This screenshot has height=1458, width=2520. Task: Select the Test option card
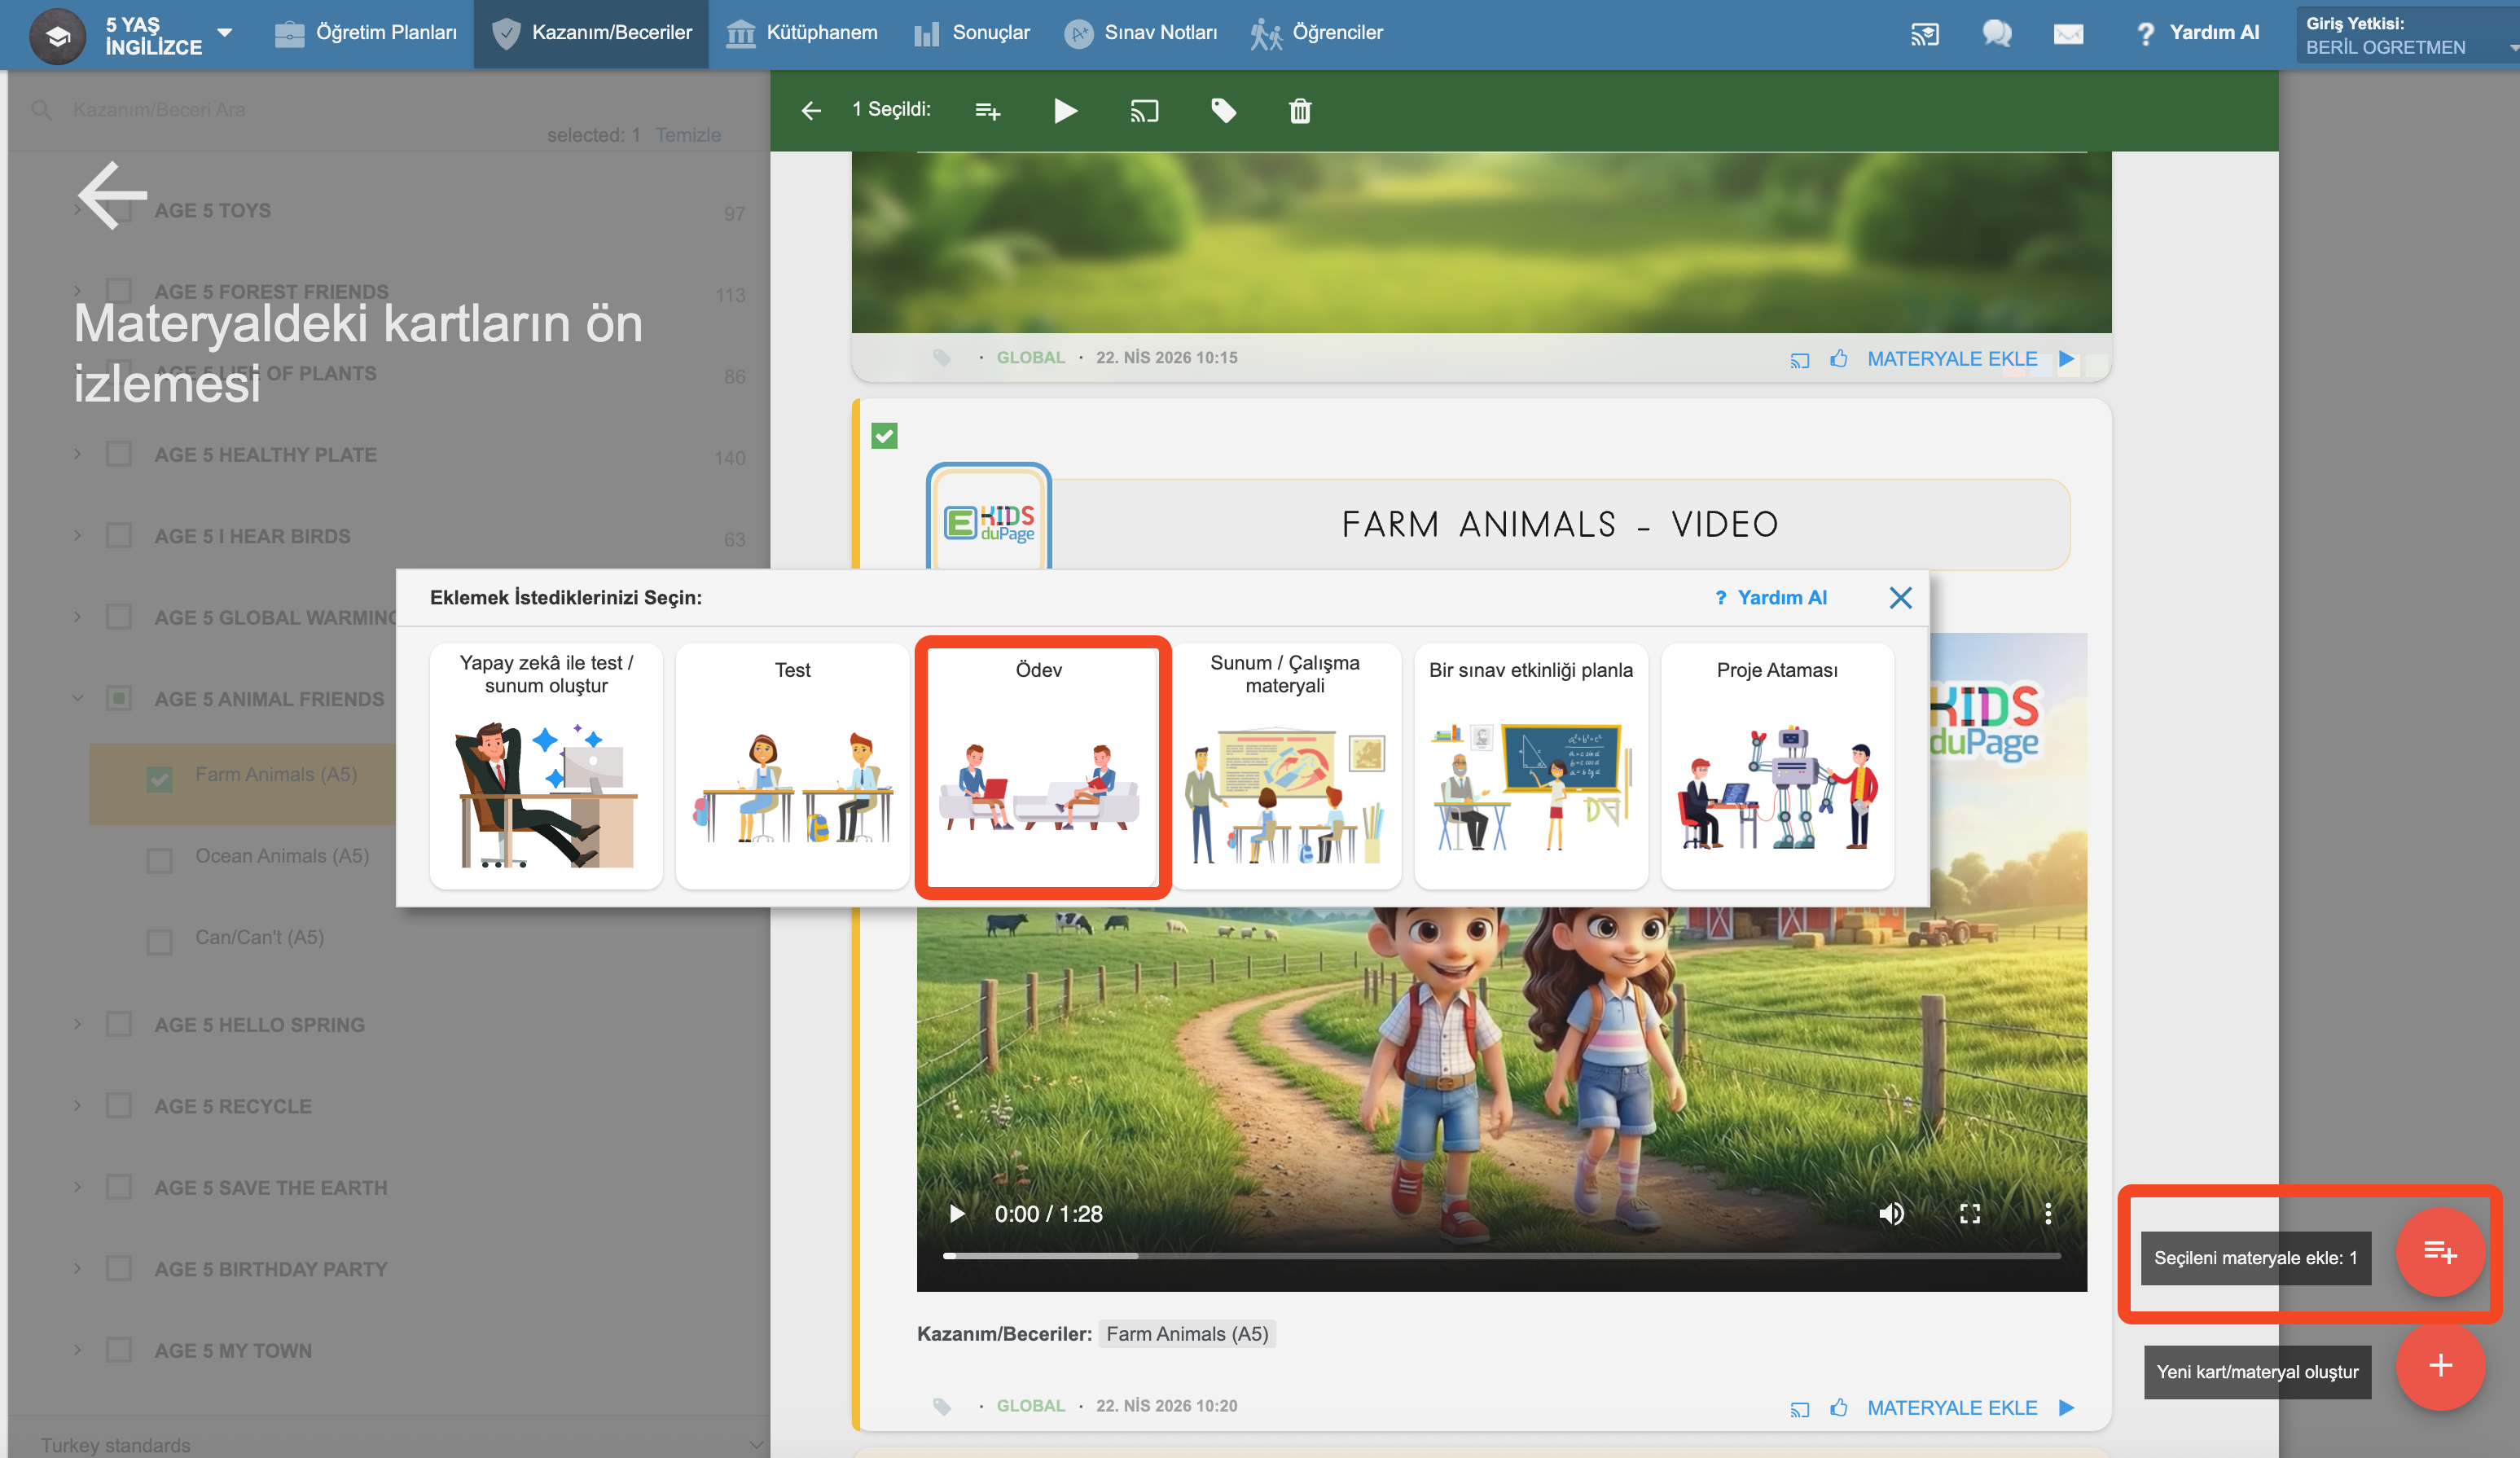[792, 765]
